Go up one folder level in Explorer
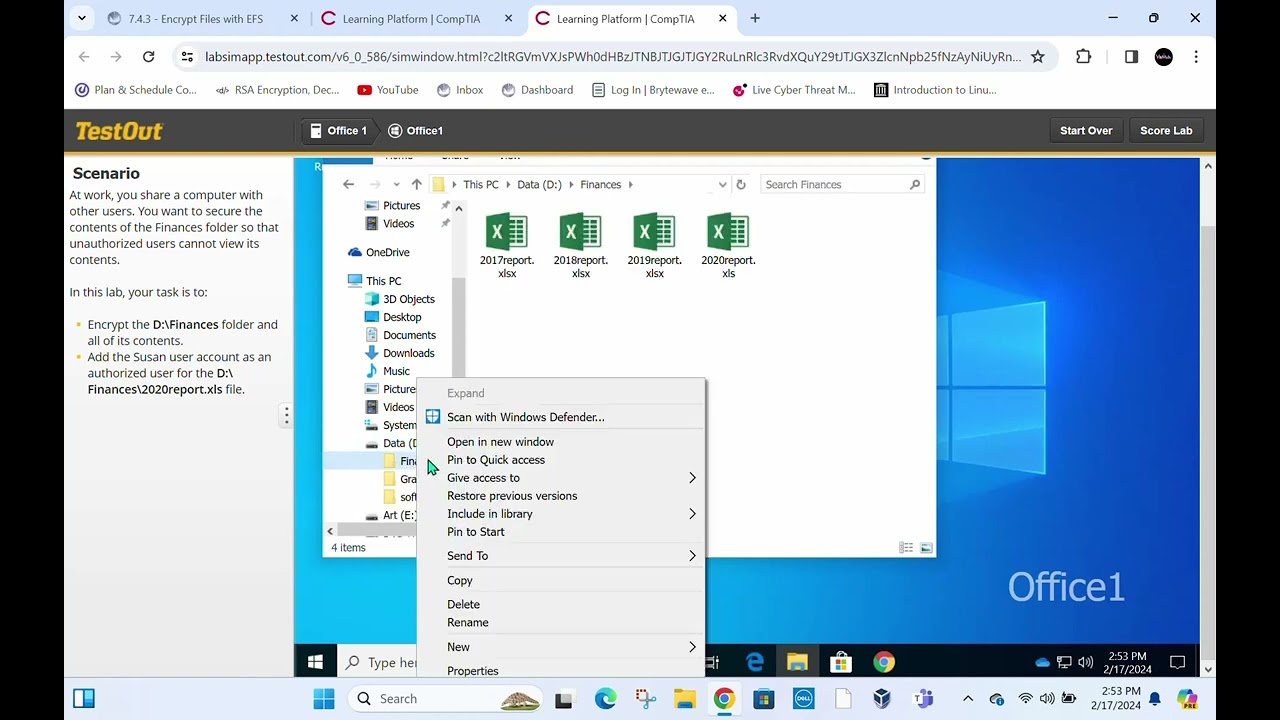 tap(416, 184)
